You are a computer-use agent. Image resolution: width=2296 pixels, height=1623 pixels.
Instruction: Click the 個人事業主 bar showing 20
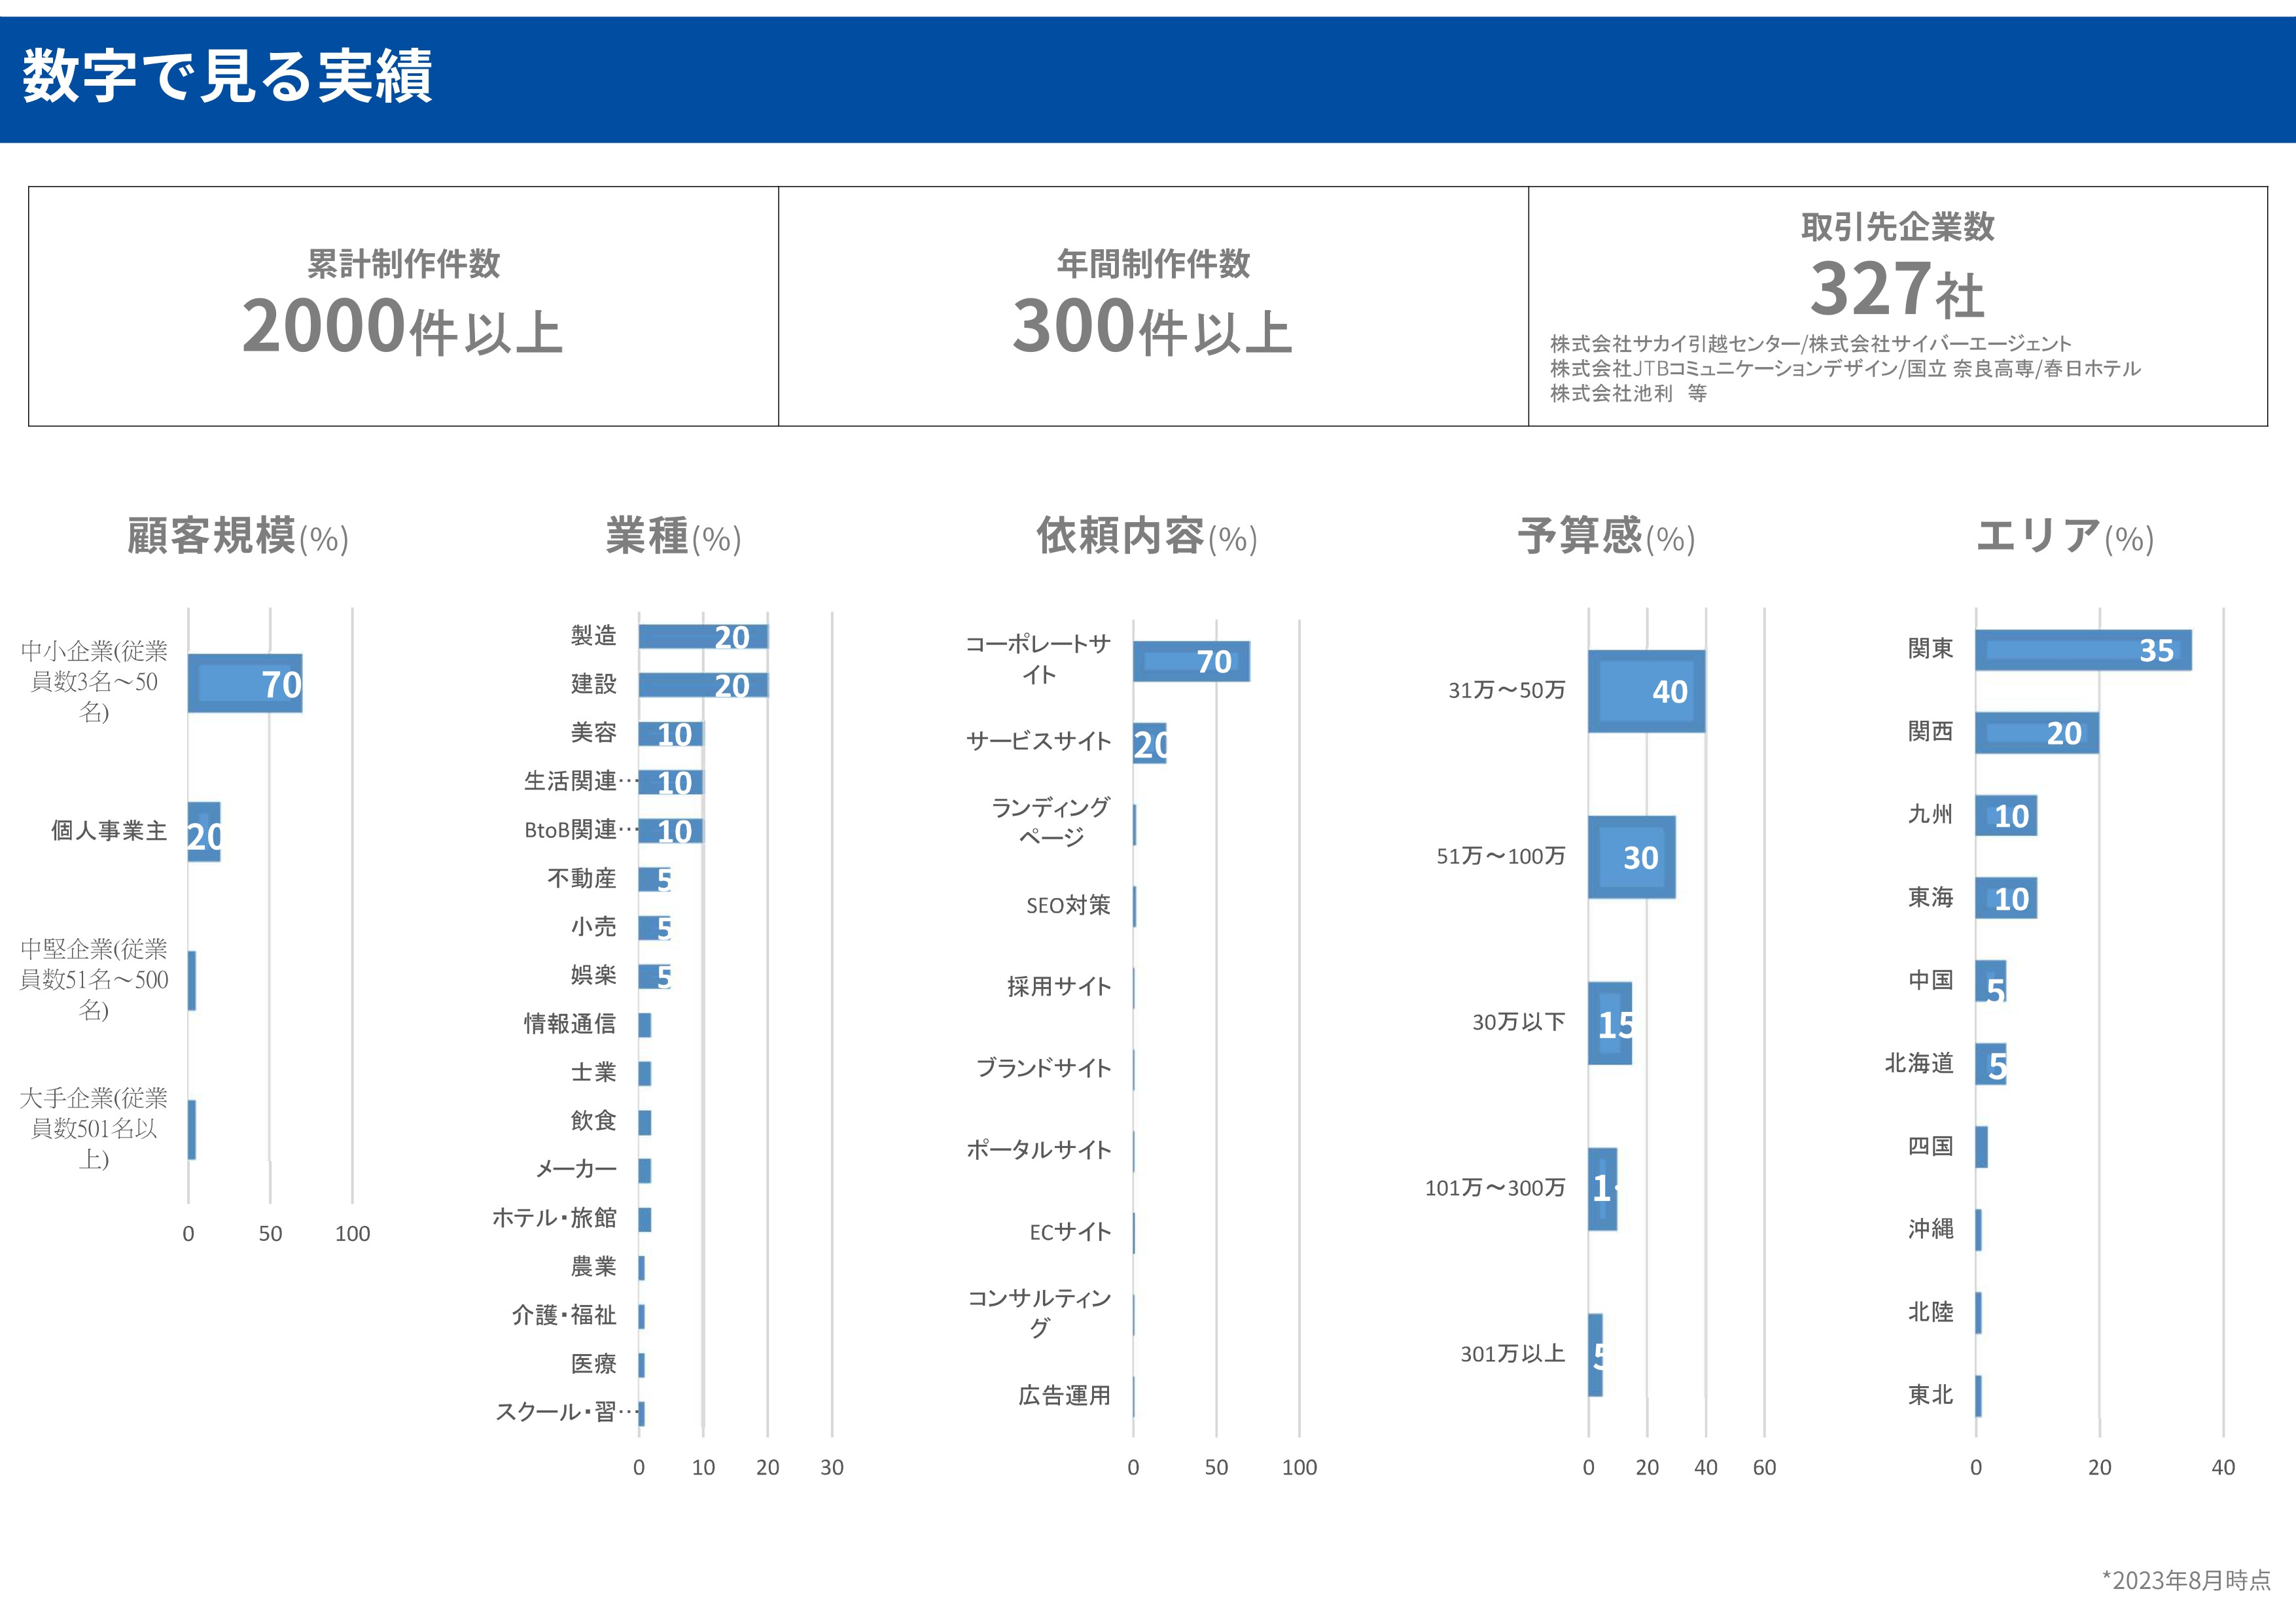[204, 832]
